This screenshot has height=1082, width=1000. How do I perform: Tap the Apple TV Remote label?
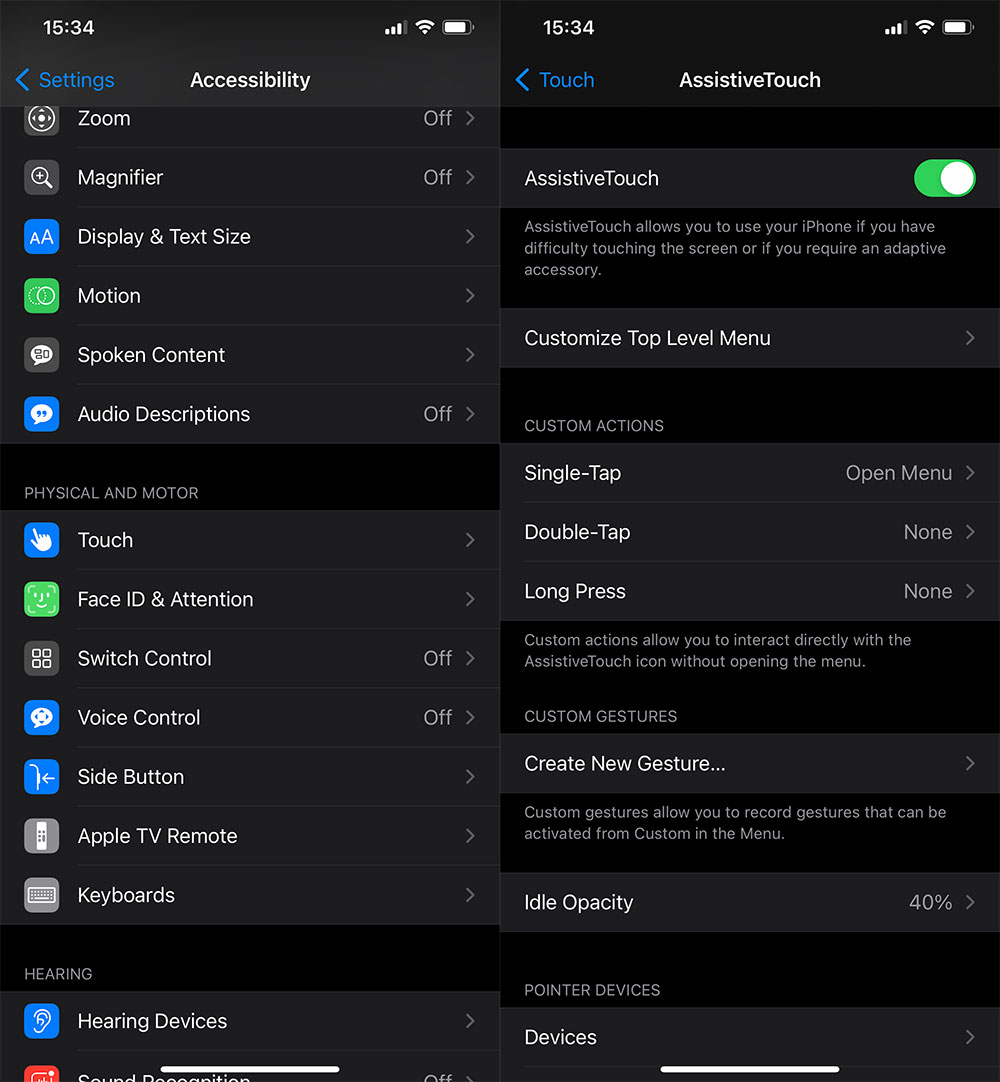coord(157,836)
